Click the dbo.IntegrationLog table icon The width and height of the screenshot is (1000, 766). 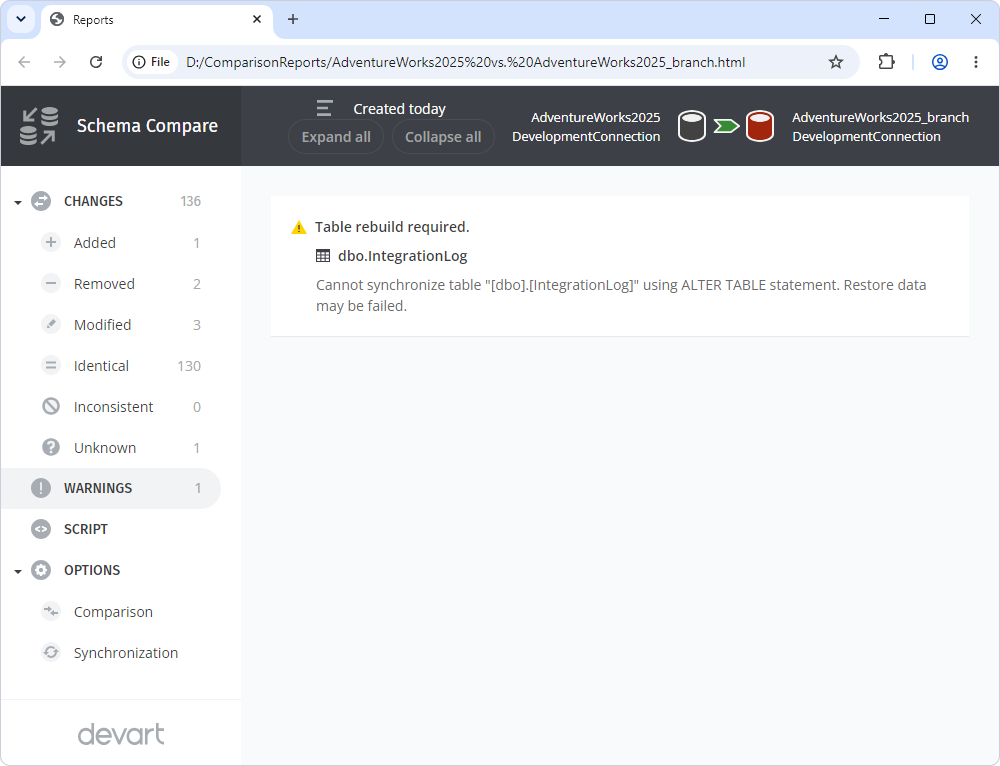pos(323,256)
